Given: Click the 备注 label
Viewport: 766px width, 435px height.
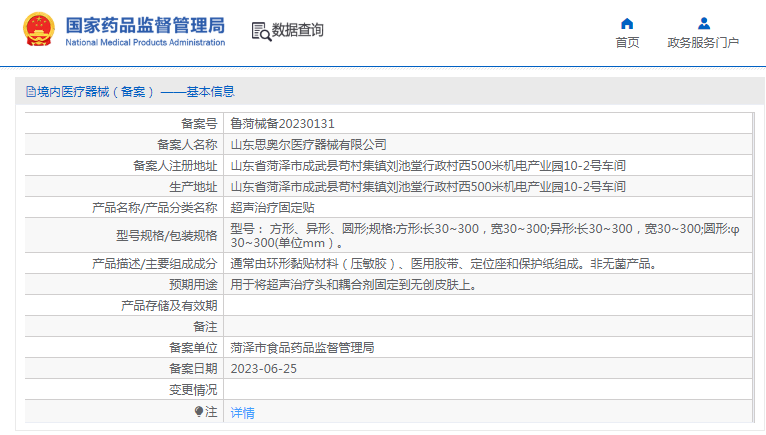Looking at the screenshot, I should (x=205, y=326).
